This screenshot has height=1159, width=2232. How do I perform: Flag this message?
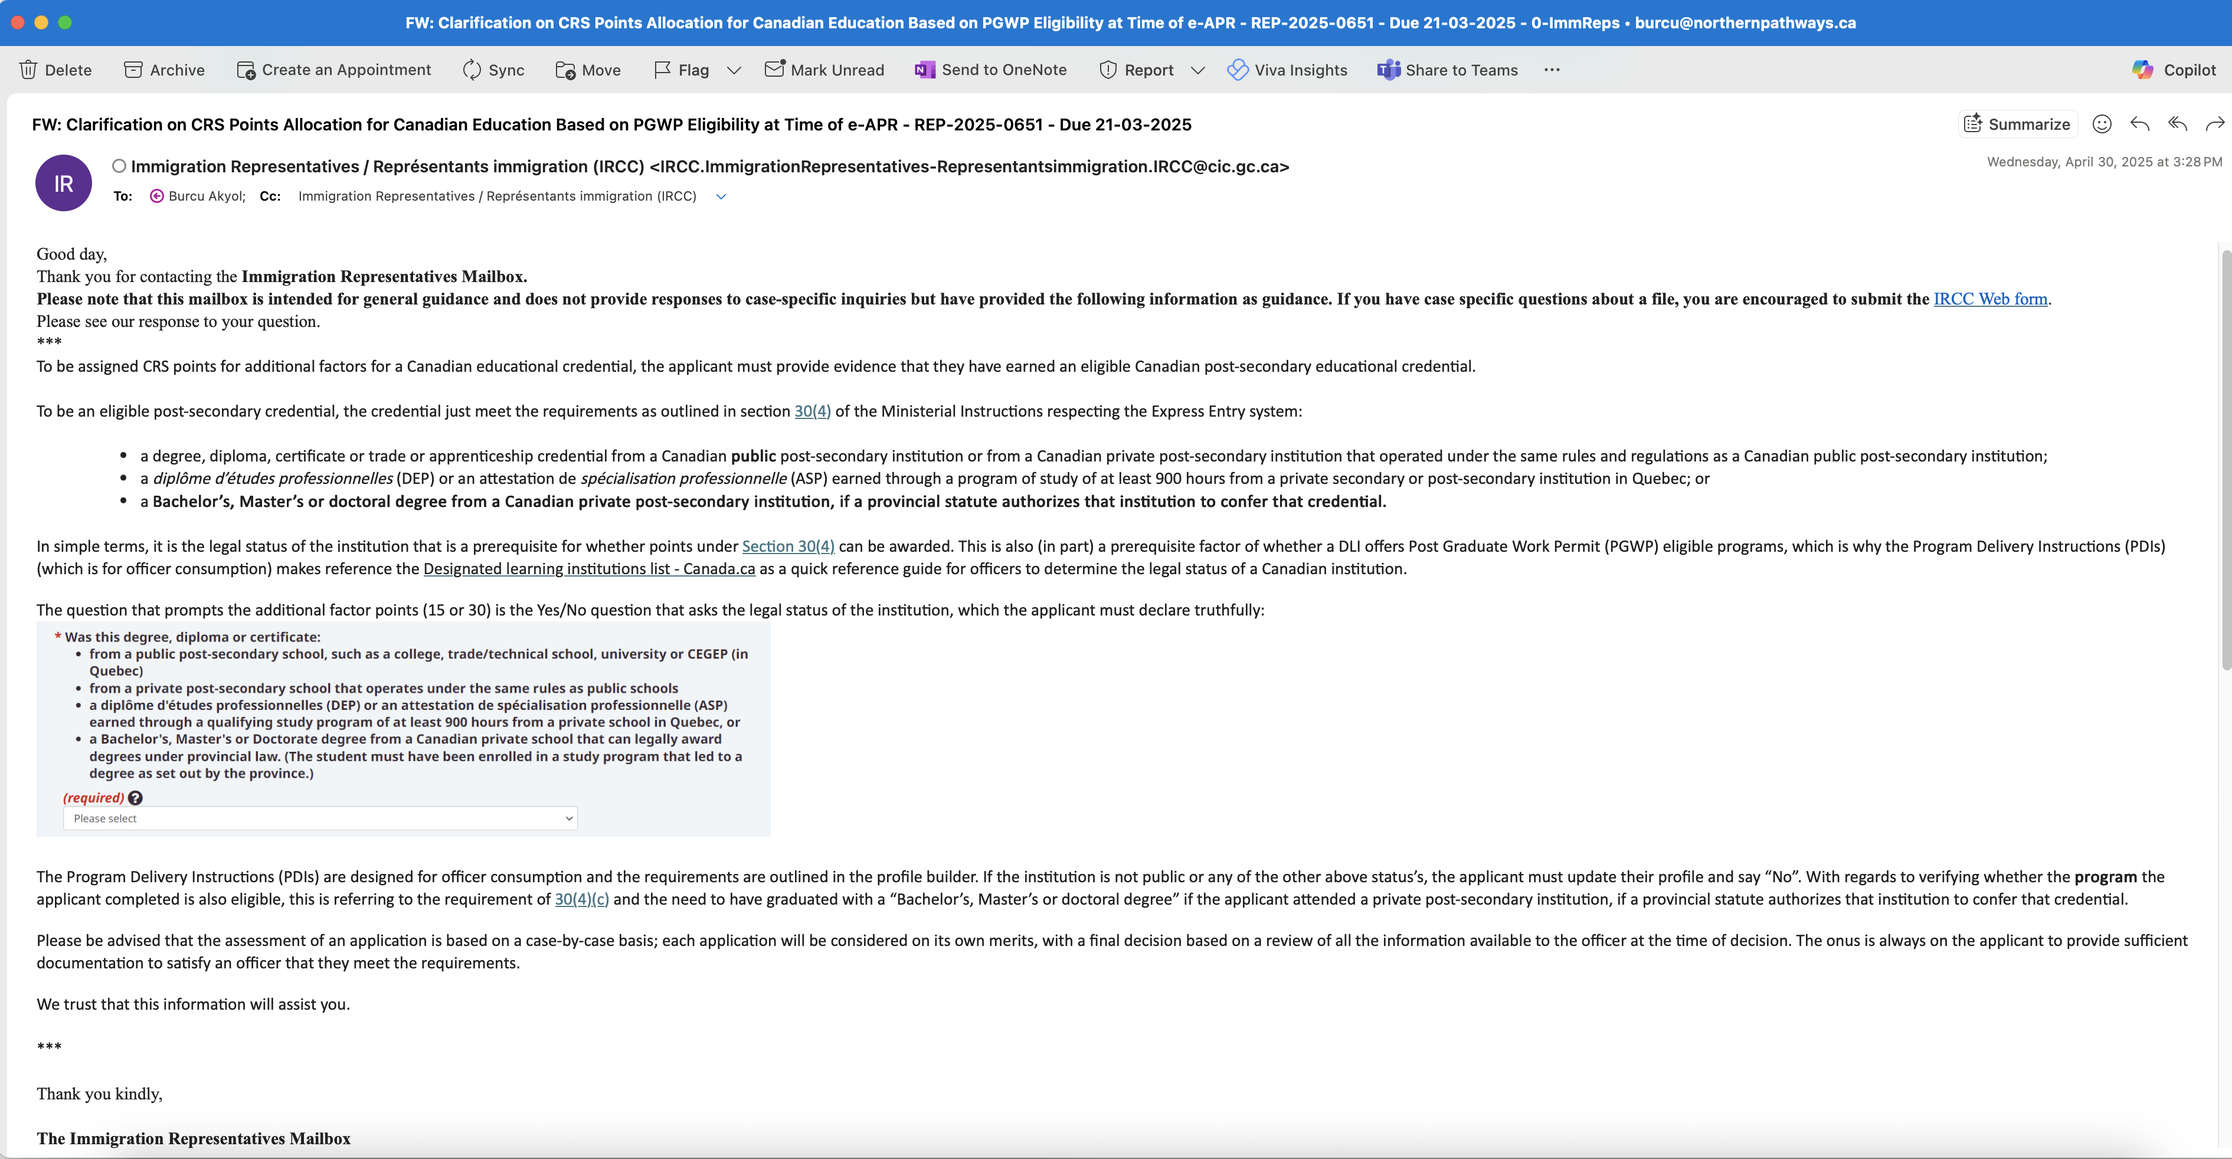[681, 70]
